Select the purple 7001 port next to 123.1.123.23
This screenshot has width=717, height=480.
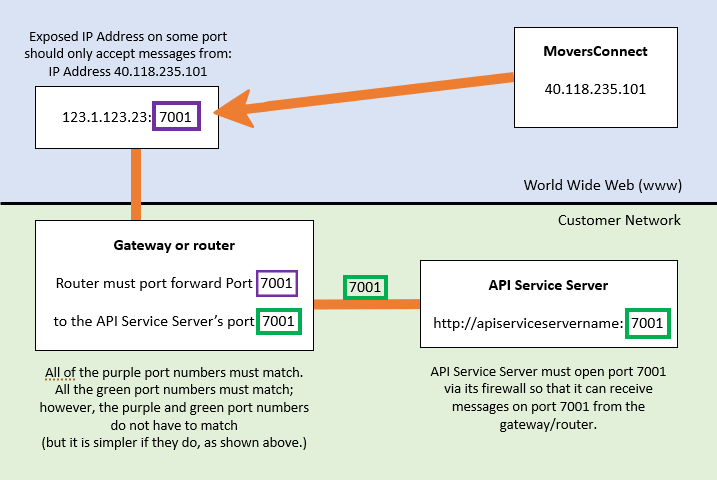point(177,117)
